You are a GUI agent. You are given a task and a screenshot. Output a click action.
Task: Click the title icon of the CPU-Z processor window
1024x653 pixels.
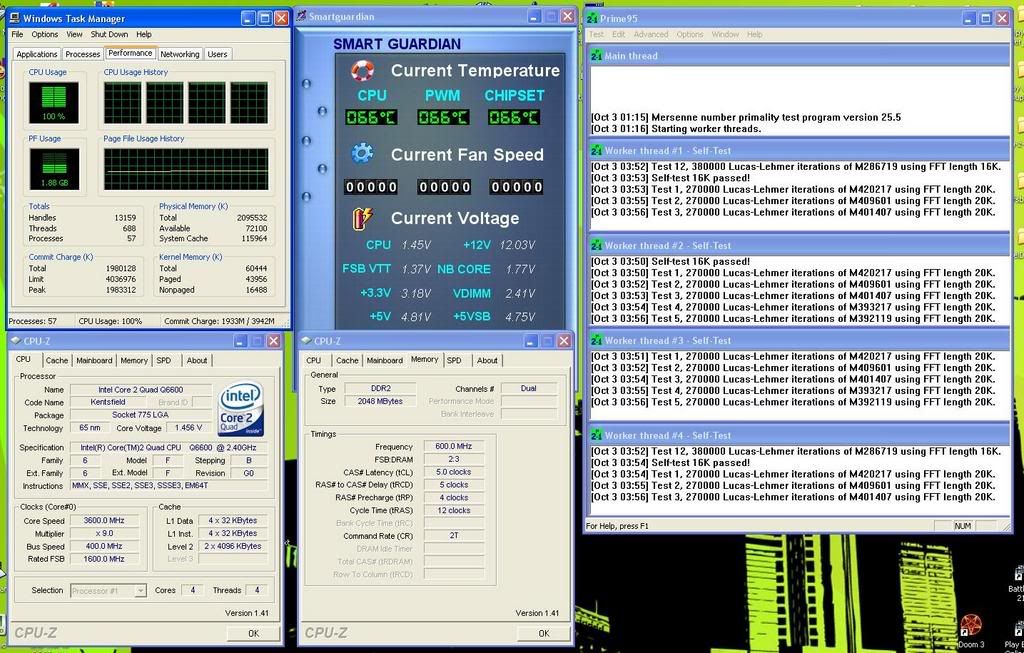pyautogui.click(x=16, y=340)
